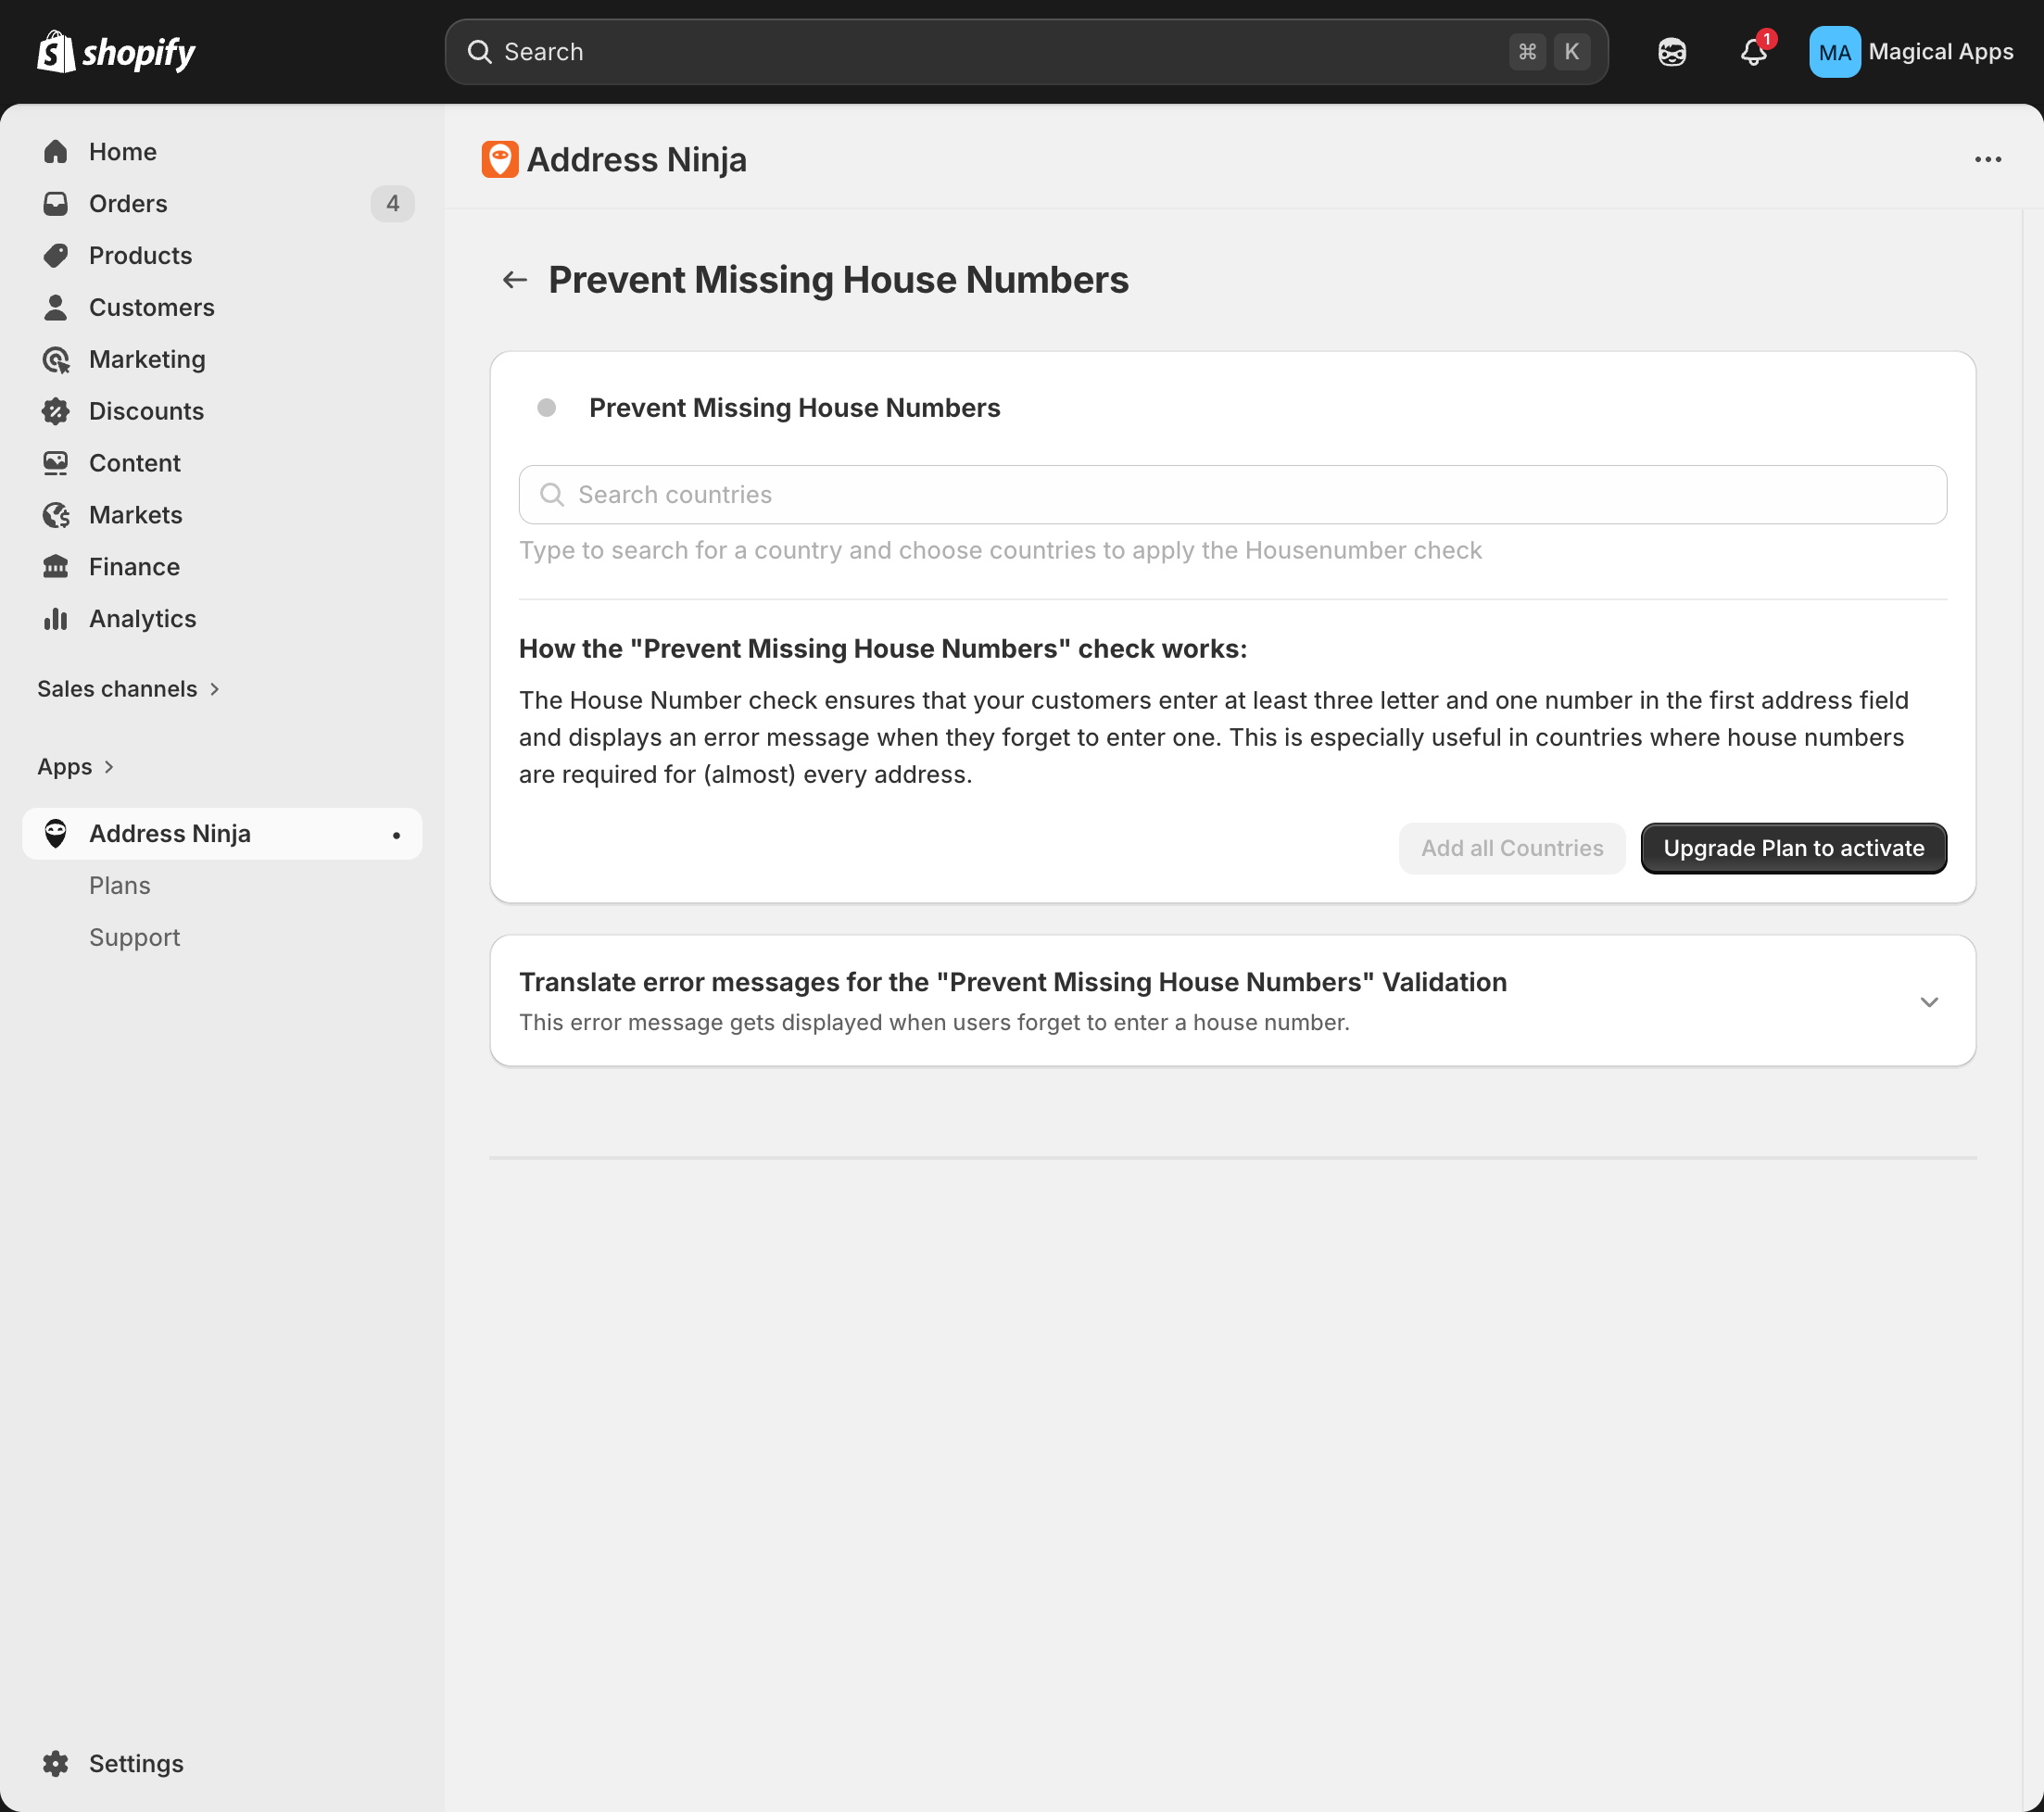Open Settings gear in sidebar
The width and height of the screenshot is (2044, 1812).
tap(56, 1763)
